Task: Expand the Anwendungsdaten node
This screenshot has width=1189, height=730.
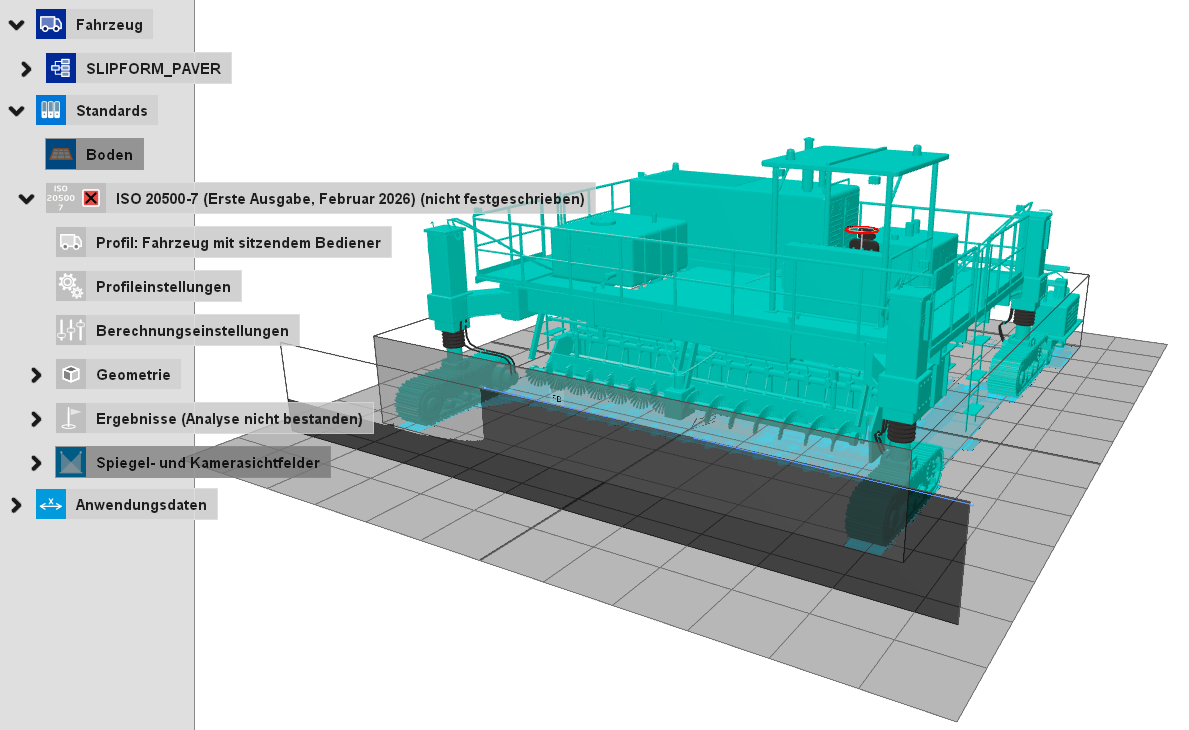Action: [x=16, y=506]
